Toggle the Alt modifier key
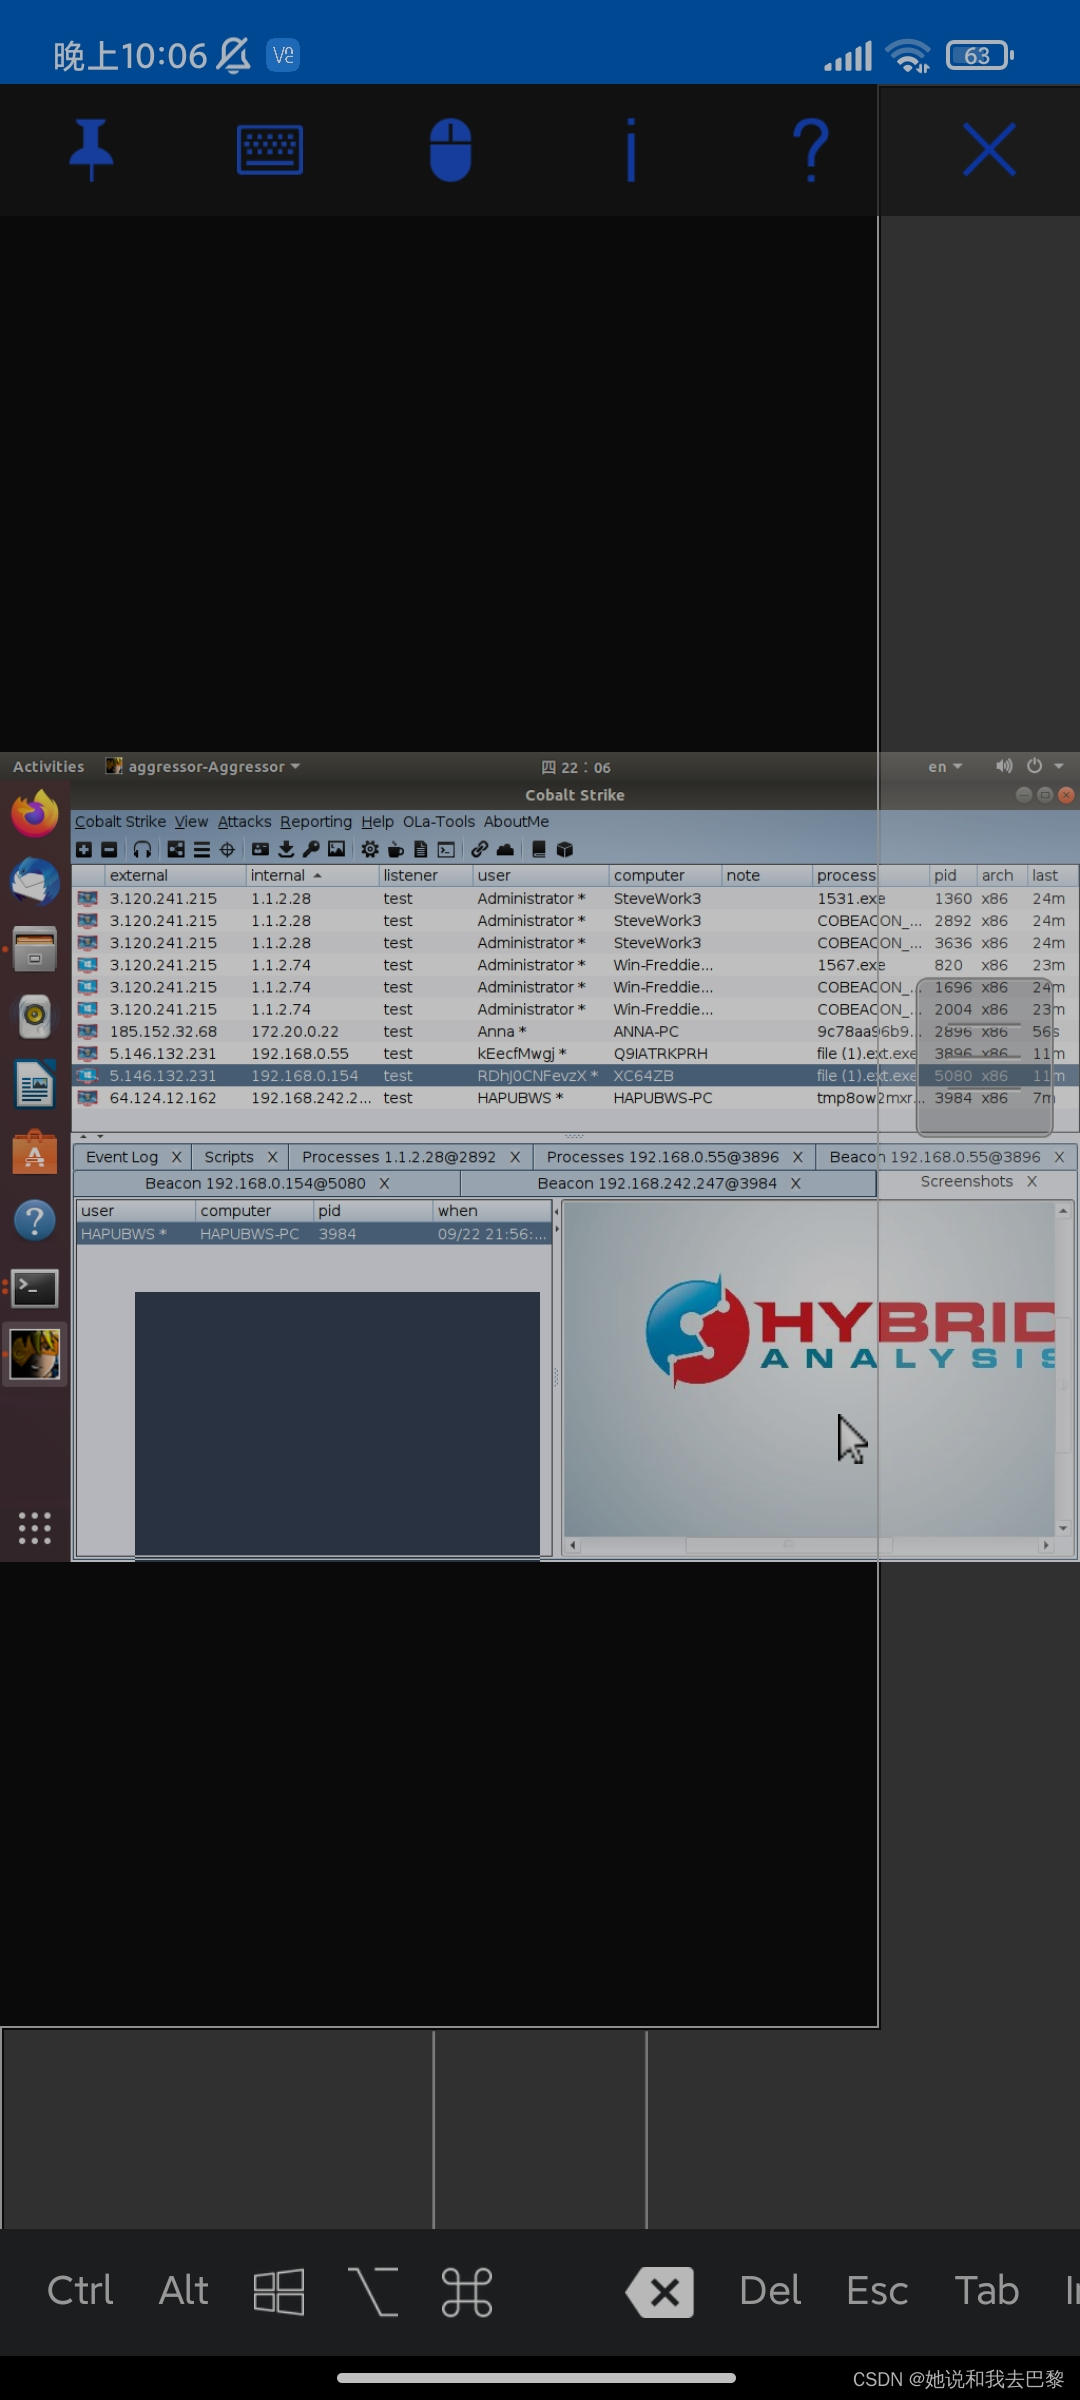Image resolution: width=1080 pixels, height=2400 pixels. click(x=184, y=2290)
